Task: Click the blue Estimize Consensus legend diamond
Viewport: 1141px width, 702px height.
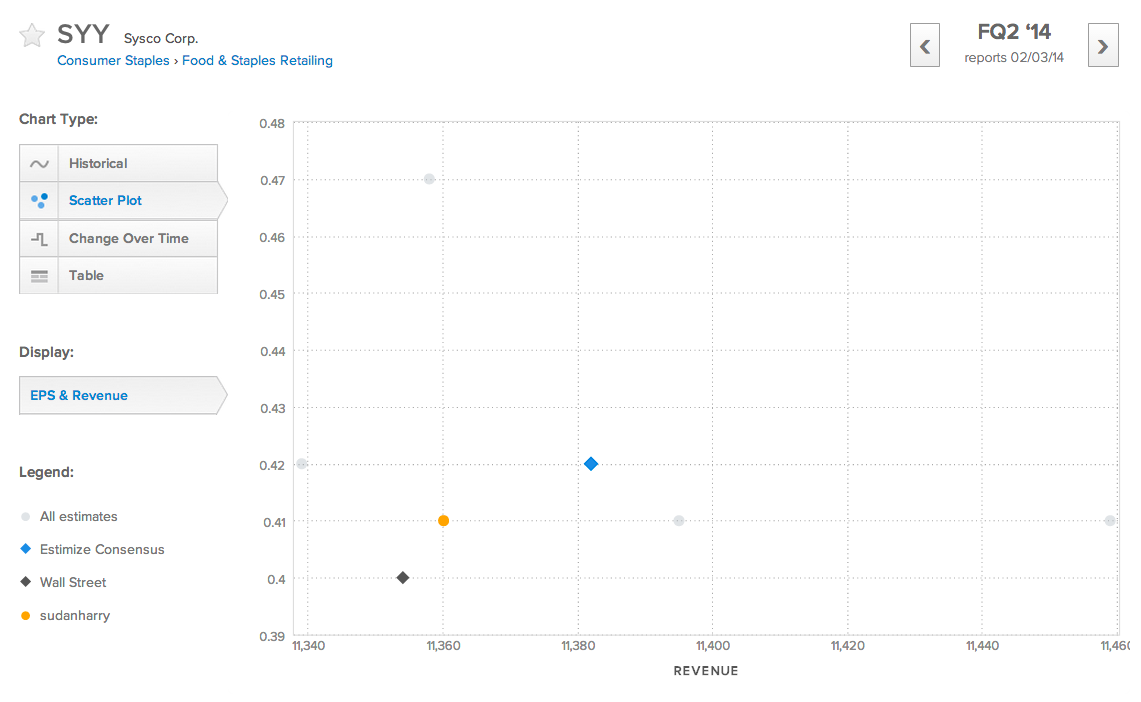Action: pos(25,549)
